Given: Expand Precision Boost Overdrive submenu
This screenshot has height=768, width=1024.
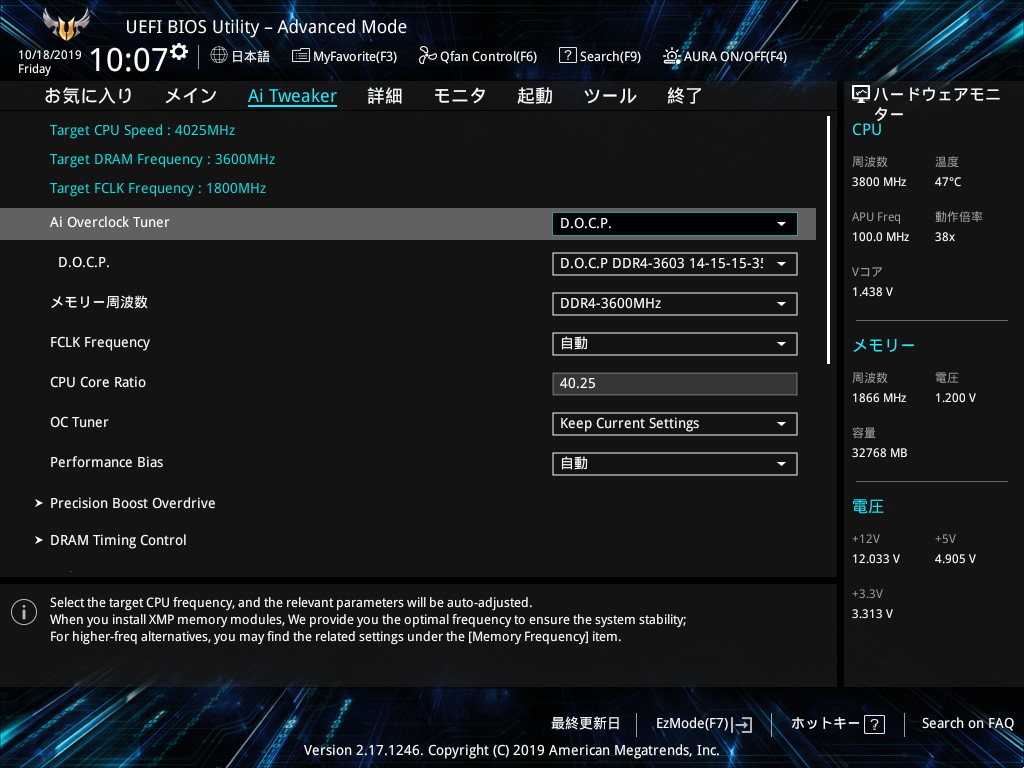Looking at the screenshot, I should click(x=132, y=504).
